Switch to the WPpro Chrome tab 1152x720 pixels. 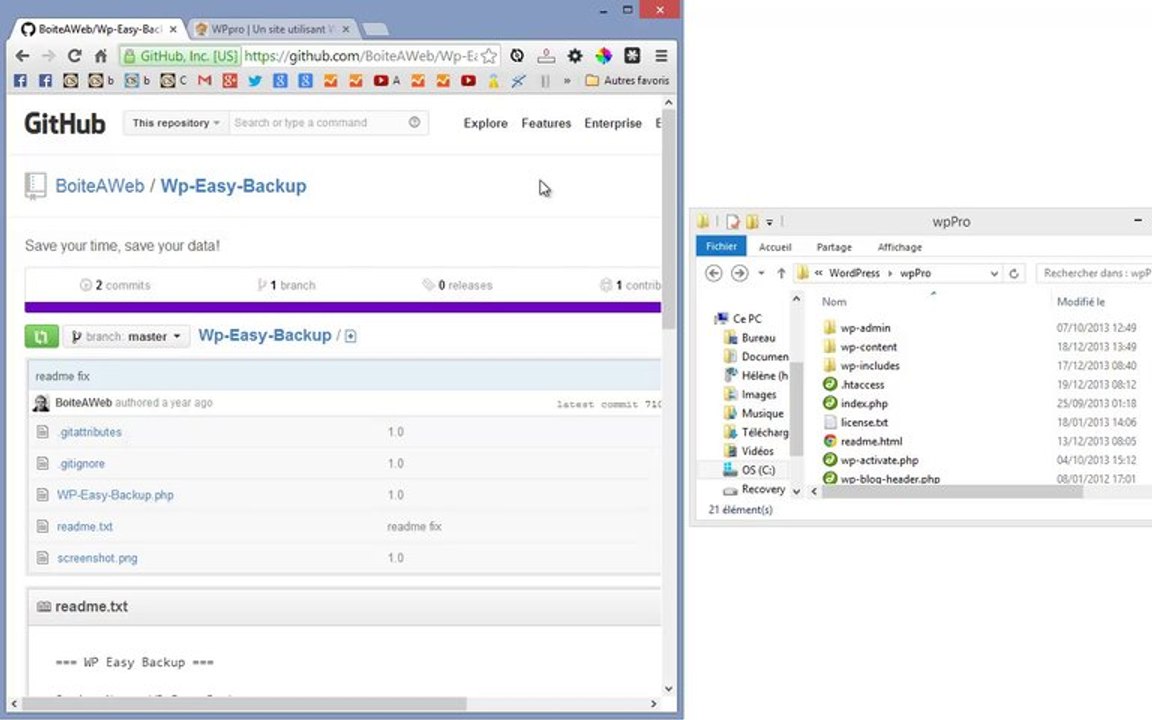click(x=273, y=29)
